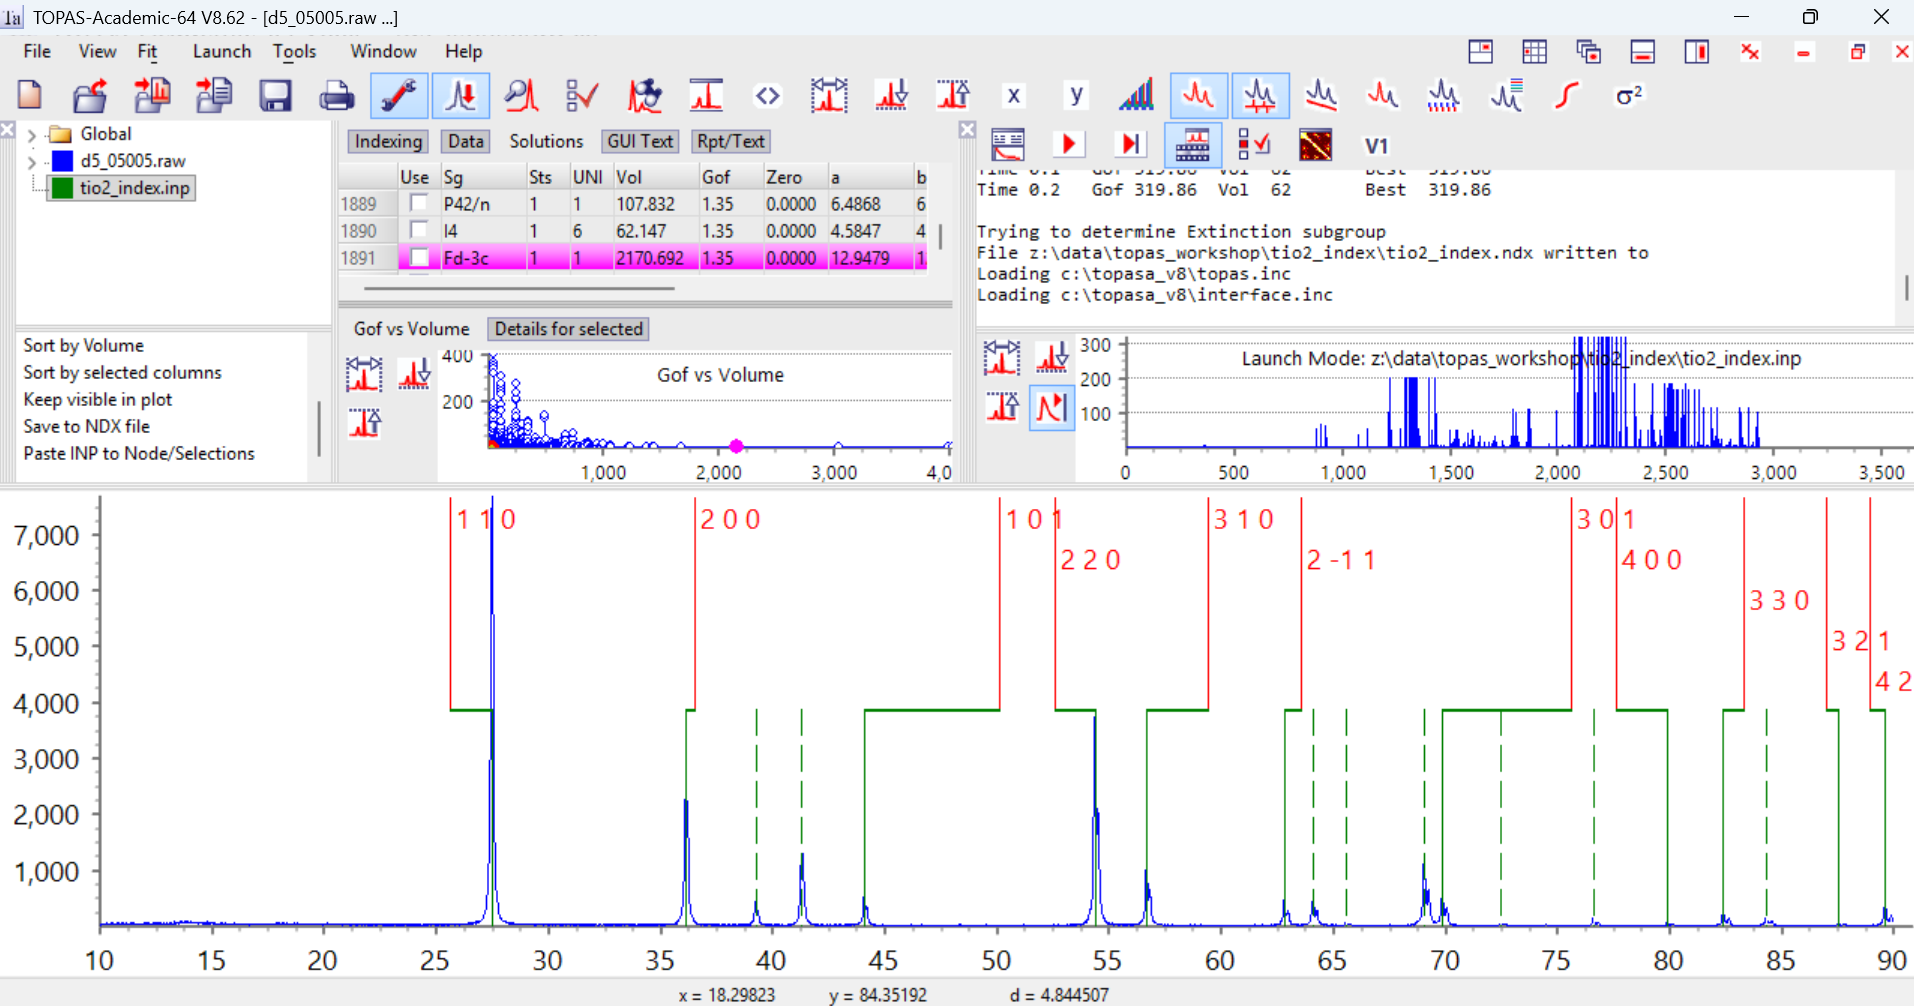Click the Print icon in toolbar
Image resolution: width=1914 pixels, height=1006 pixels.
(336, 96)
